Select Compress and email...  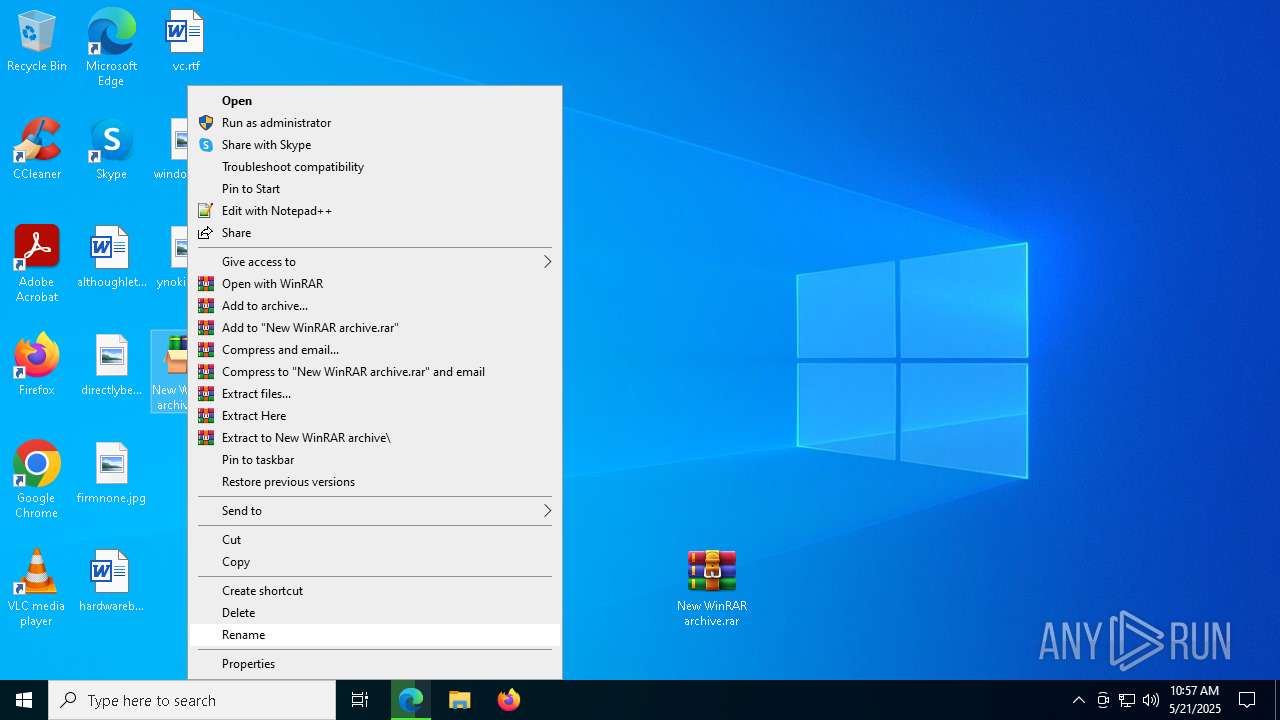(375, 350)
